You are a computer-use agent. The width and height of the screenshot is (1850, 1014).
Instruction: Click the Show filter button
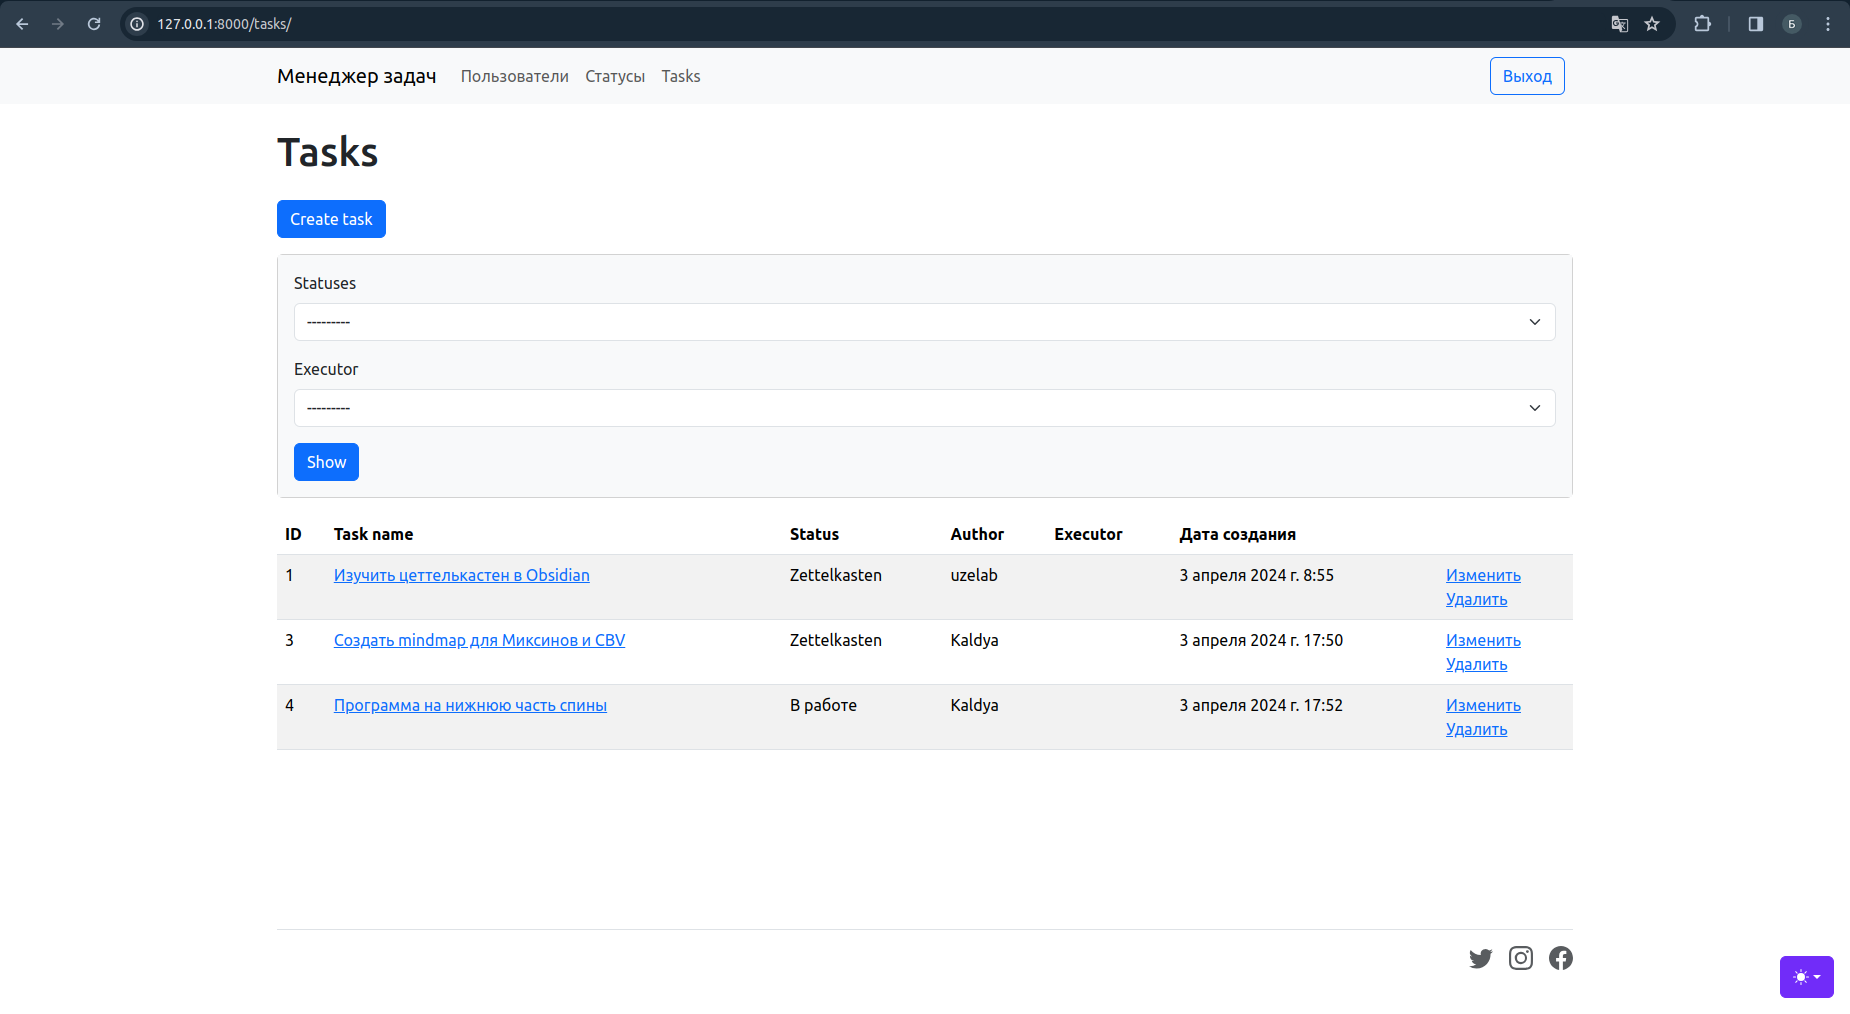[326, 462]
